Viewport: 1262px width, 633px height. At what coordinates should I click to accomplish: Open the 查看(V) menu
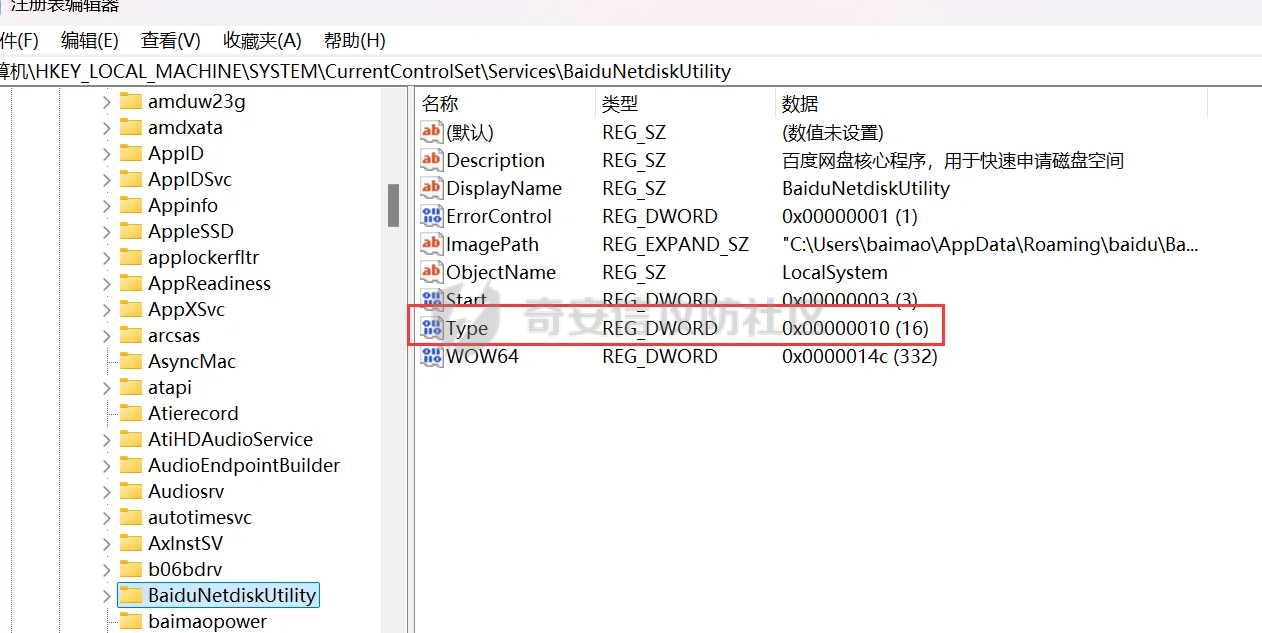pos(171,40)
